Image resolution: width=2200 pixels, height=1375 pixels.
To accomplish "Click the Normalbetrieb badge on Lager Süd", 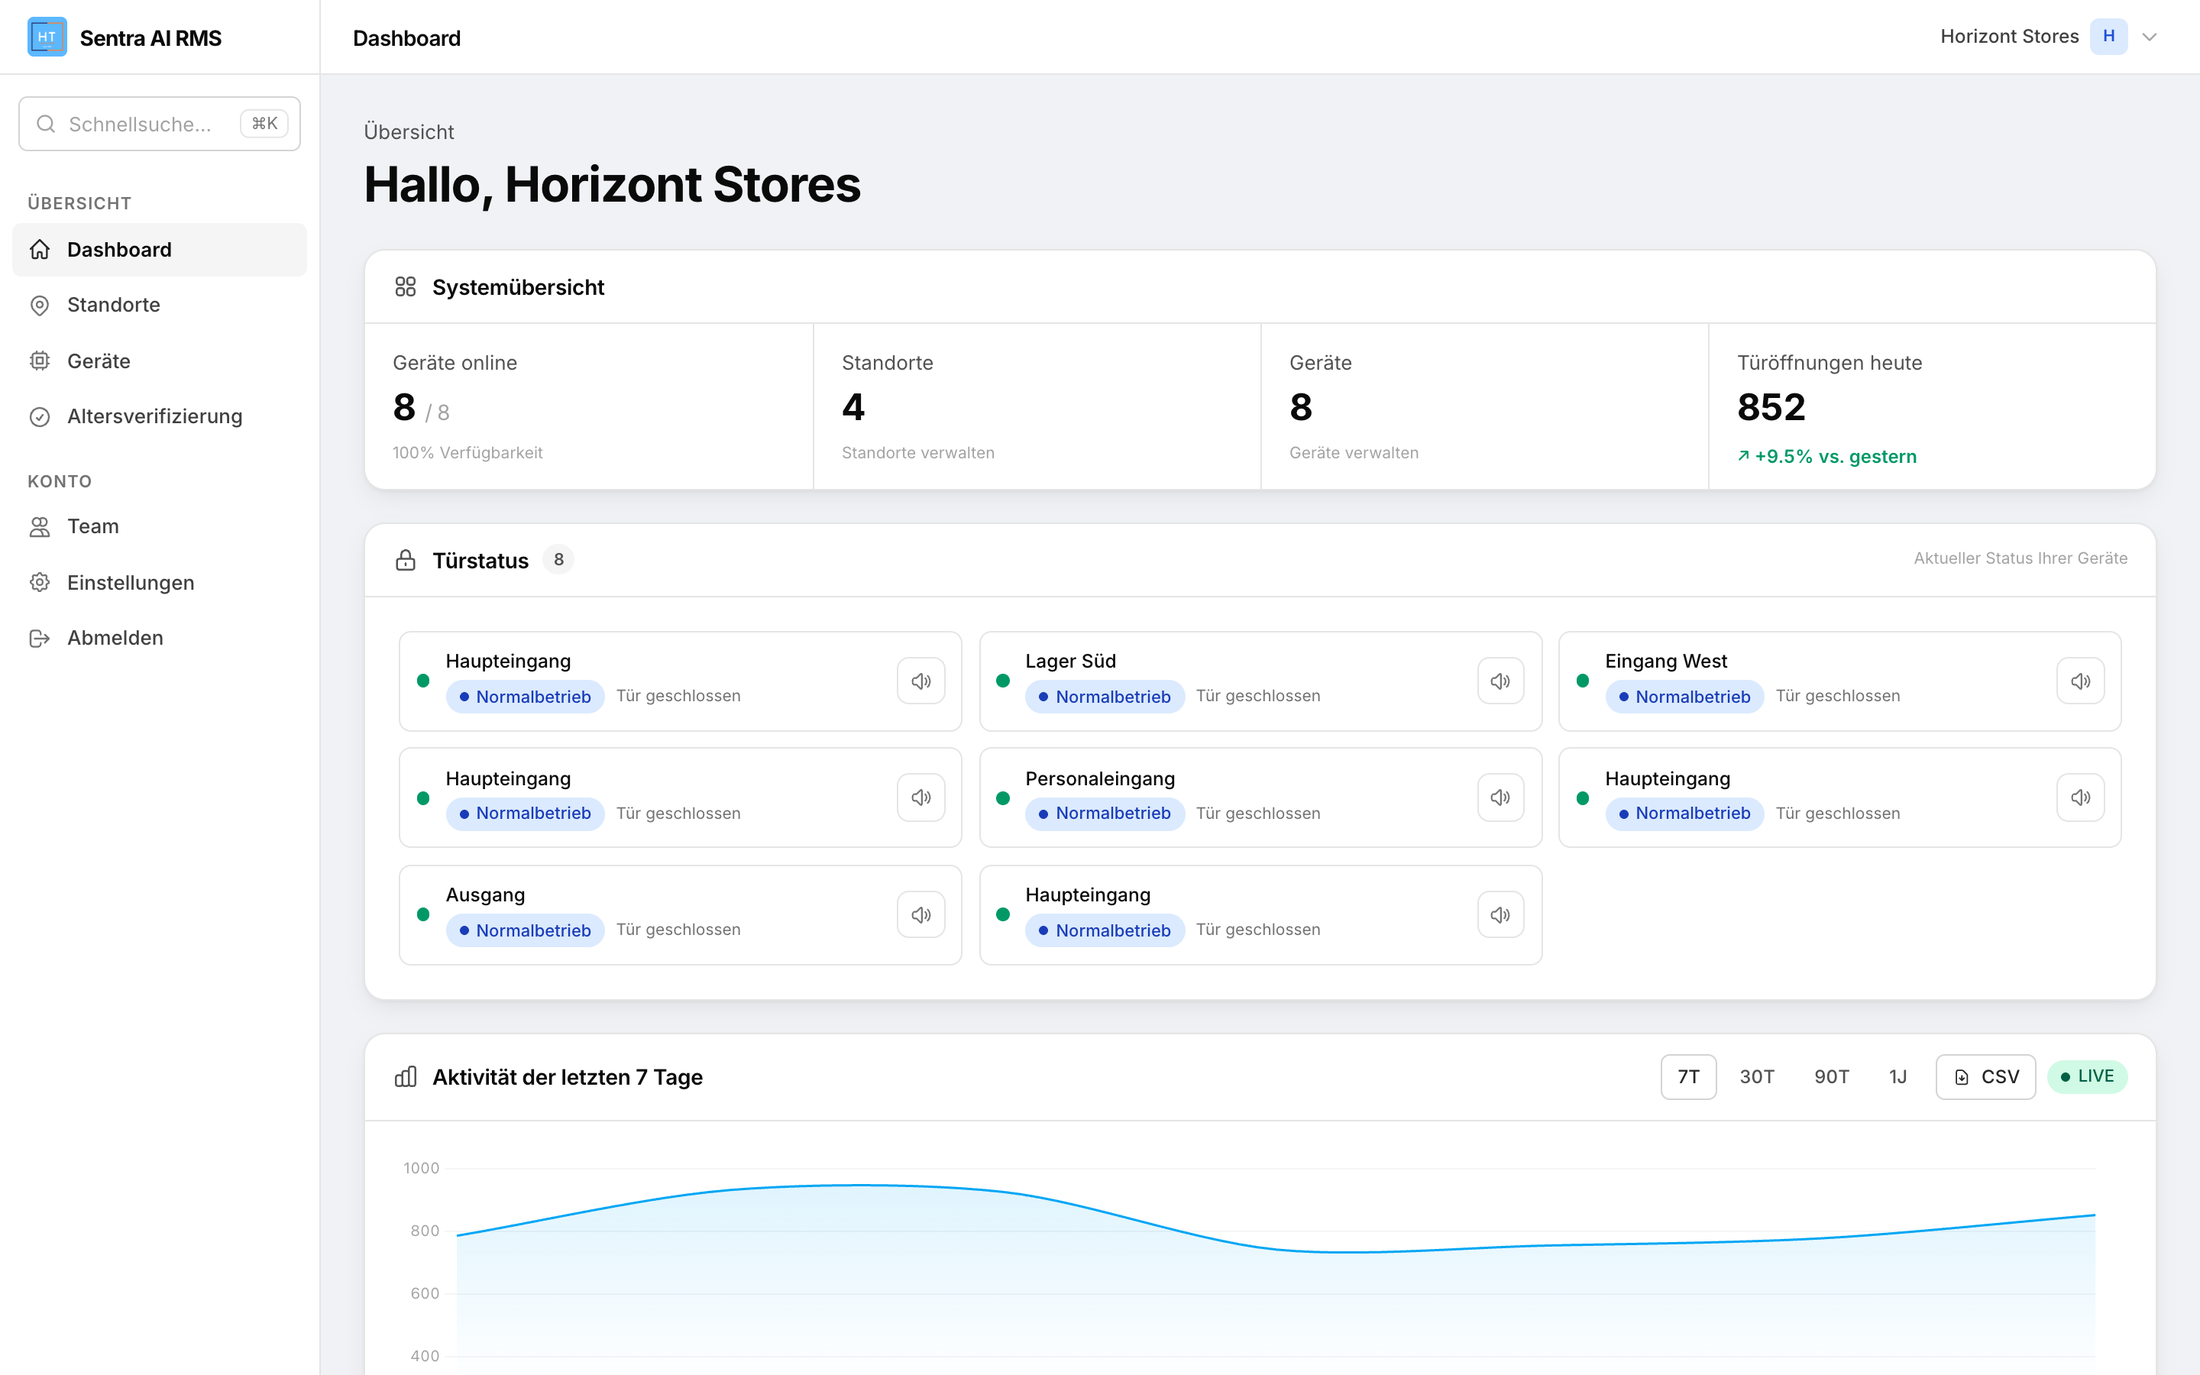I will click(1104, 697).
